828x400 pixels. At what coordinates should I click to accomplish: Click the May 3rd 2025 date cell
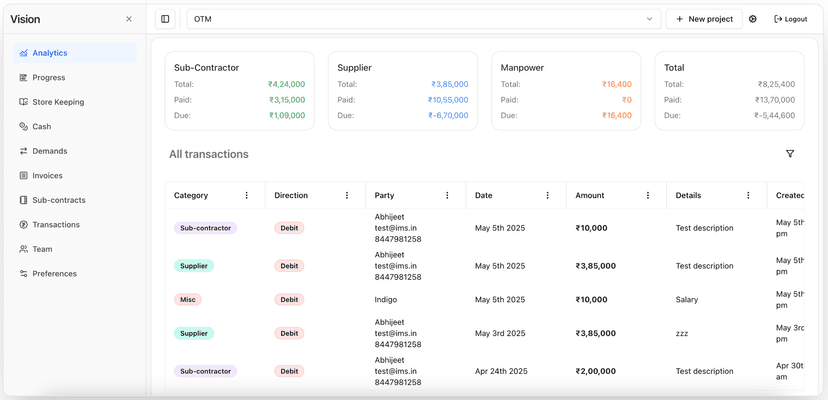point(500,333)
